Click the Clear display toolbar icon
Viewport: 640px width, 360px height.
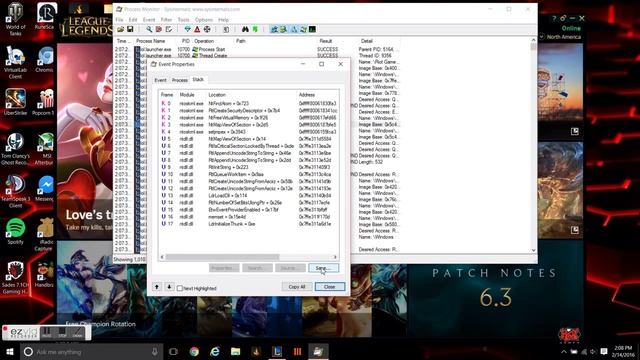click(169, 29)
